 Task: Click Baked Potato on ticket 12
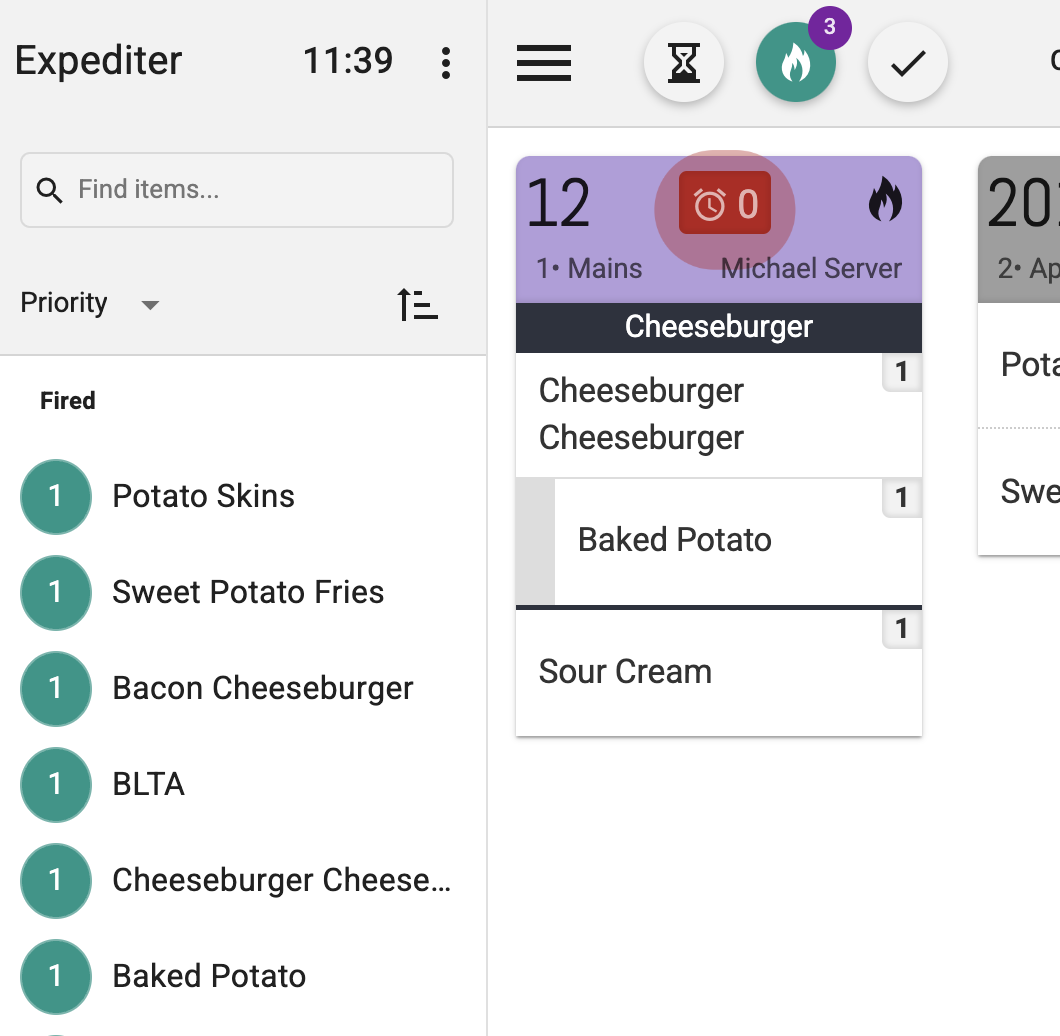tap(674, 540)
